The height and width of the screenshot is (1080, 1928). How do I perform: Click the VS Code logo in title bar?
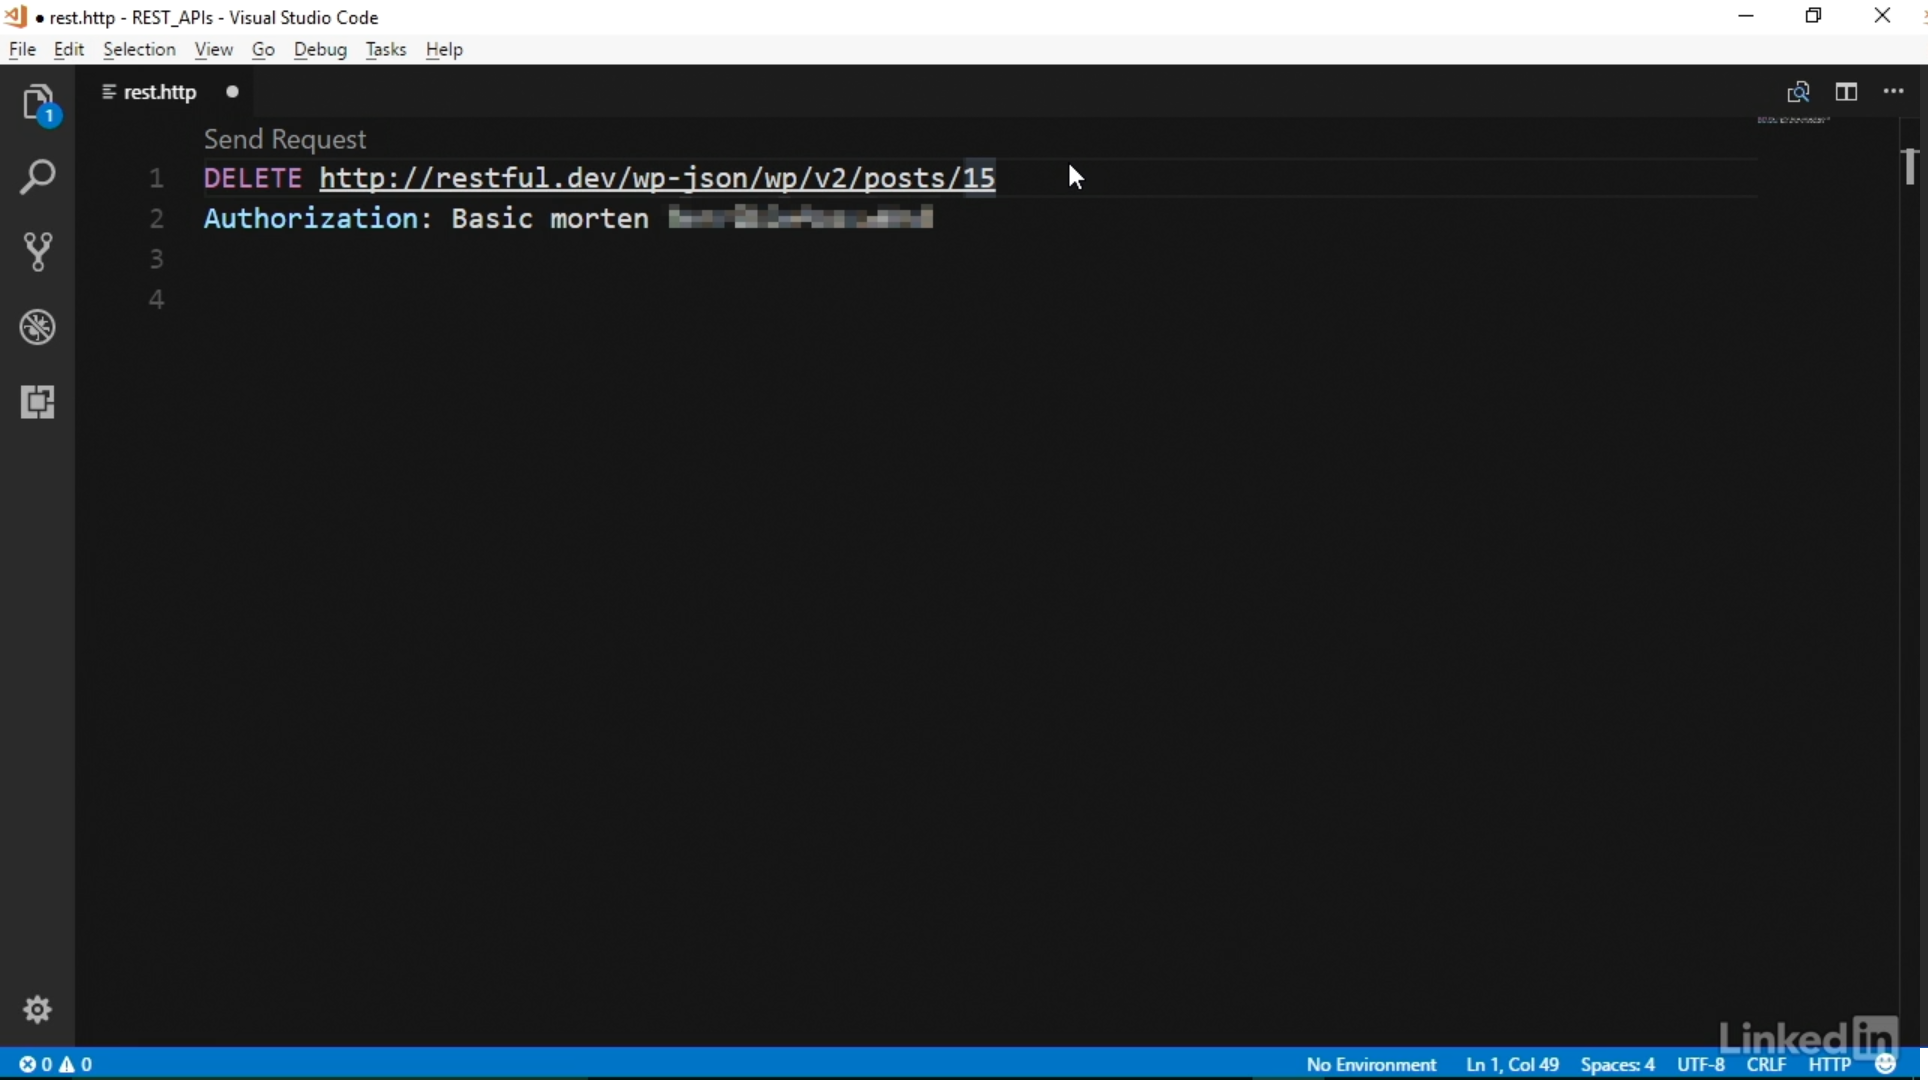pyautogui.click(x=16, y=17)
